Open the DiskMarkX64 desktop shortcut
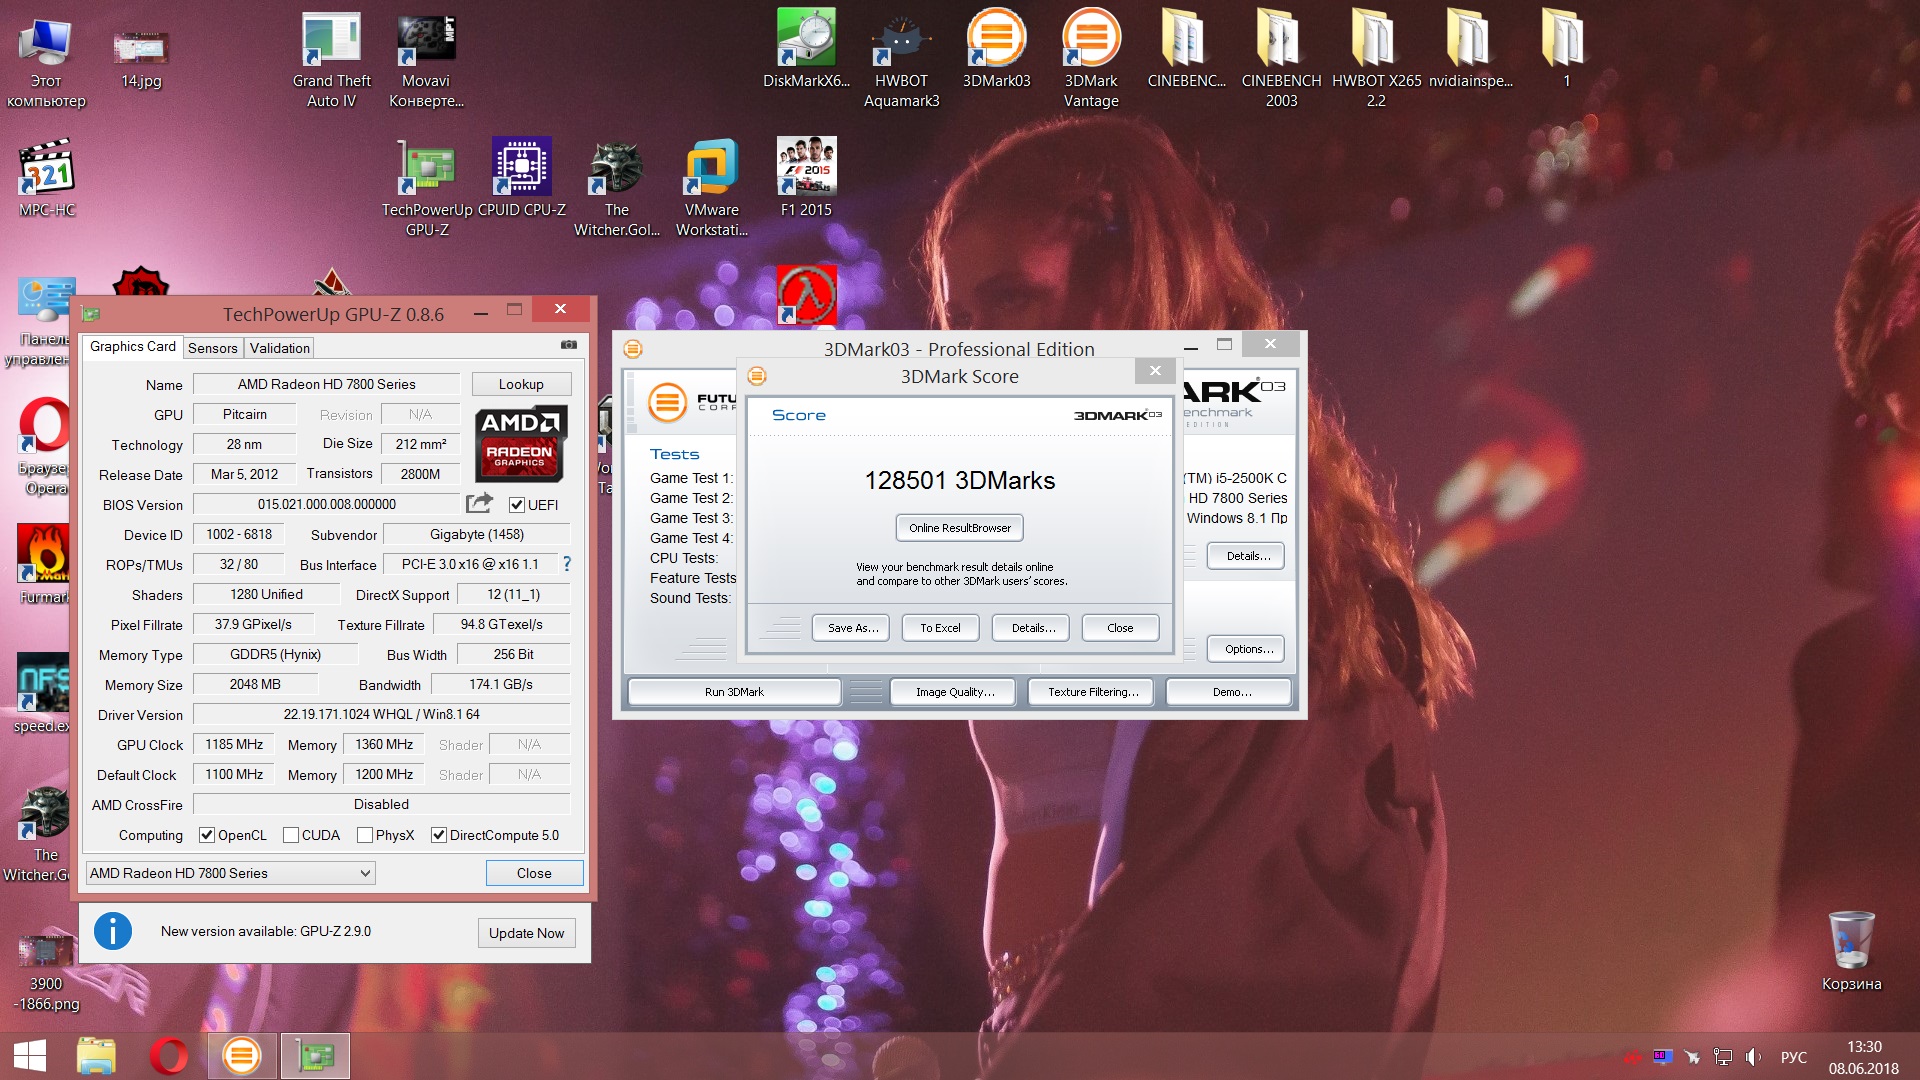Image resolution: width=1920 pixels, height=1080 pixels. 806,50
